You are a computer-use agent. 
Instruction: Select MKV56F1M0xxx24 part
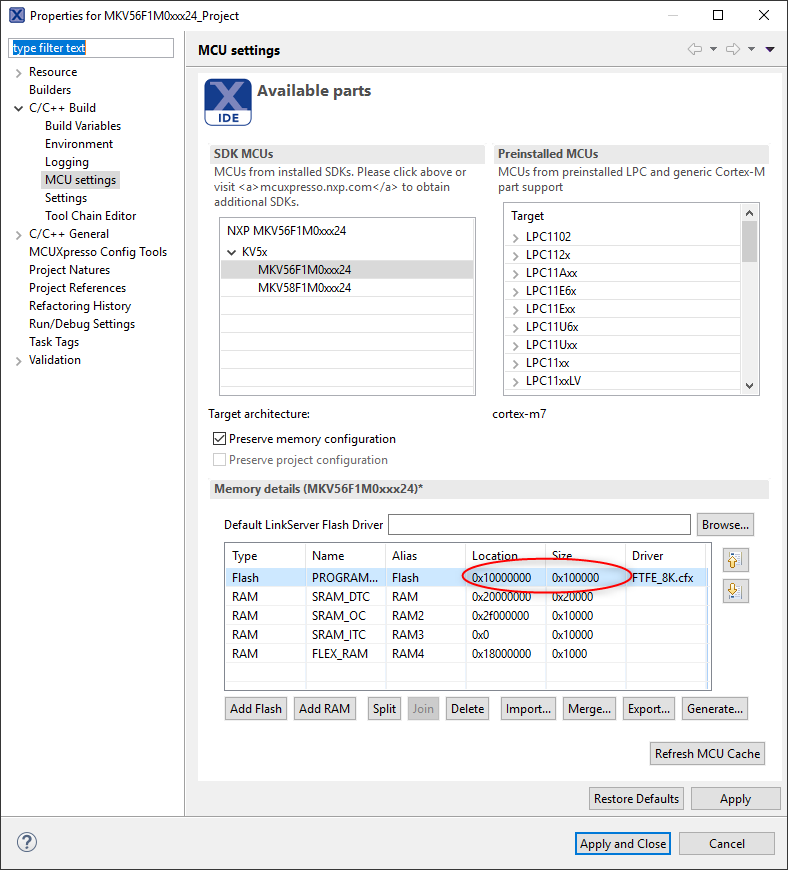point(347,270)
